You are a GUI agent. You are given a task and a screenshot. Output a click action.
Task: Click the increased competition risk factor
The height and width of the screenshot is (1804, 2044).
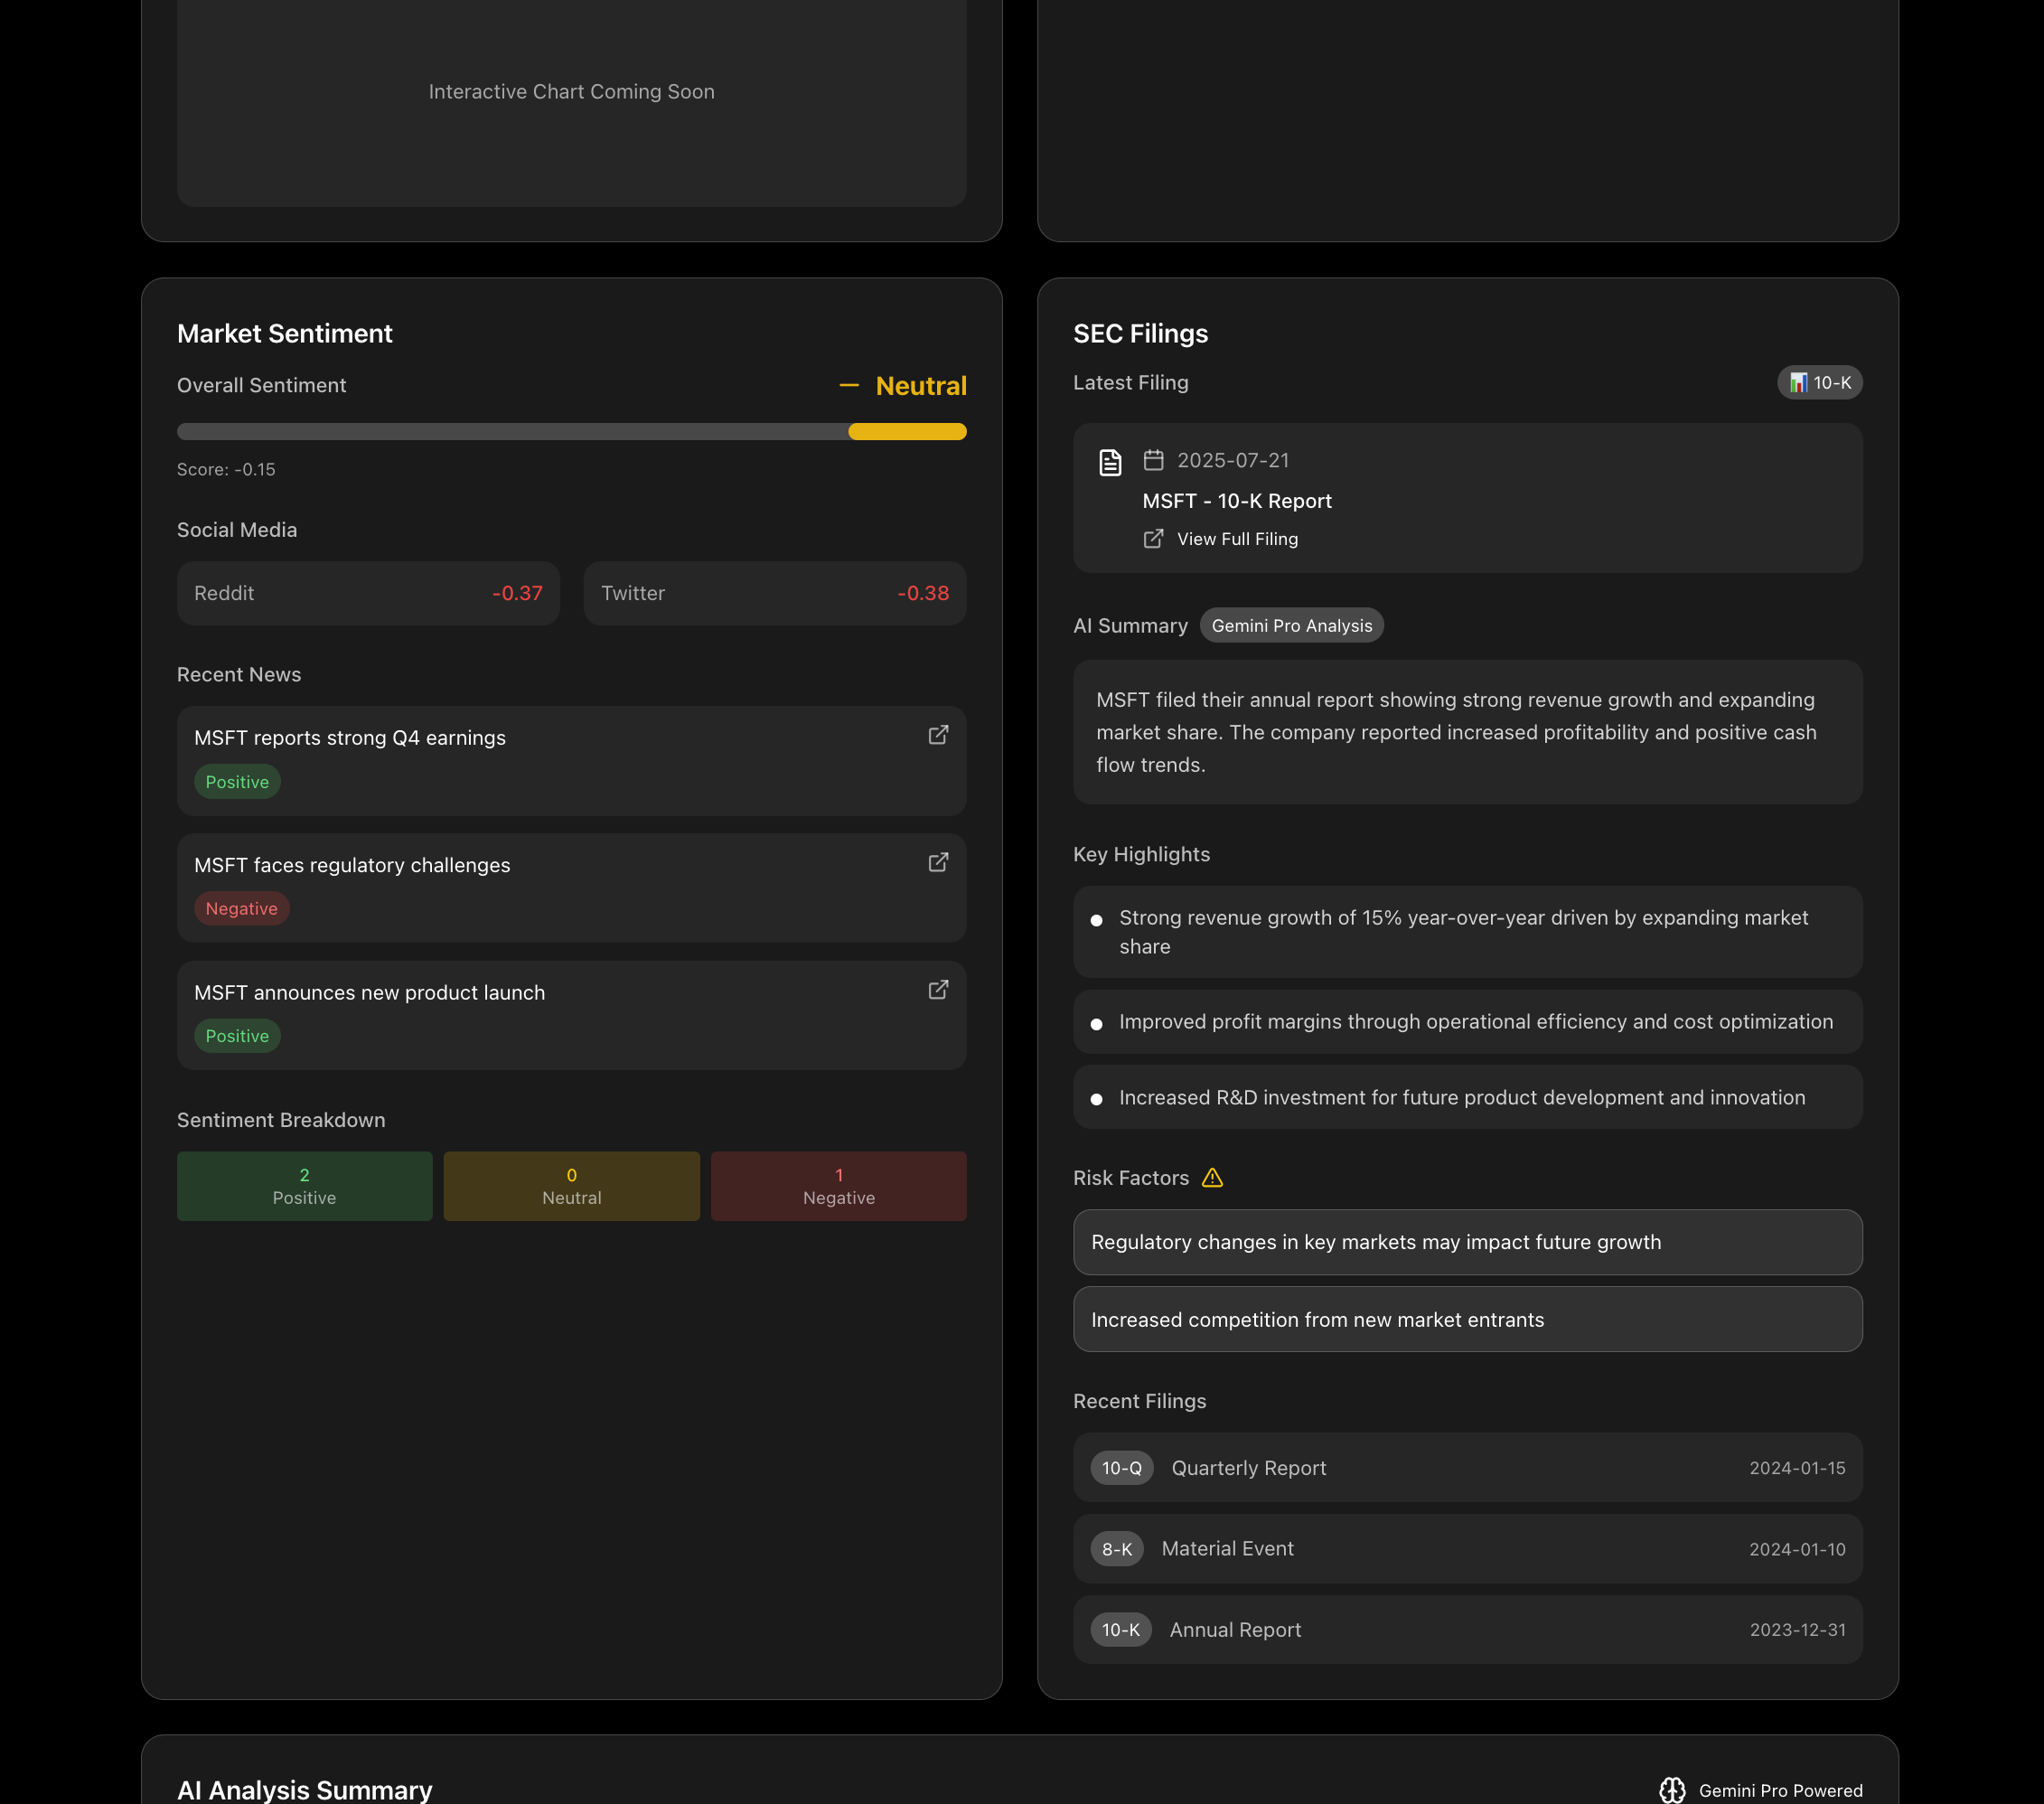(x=1467, y=1320)
